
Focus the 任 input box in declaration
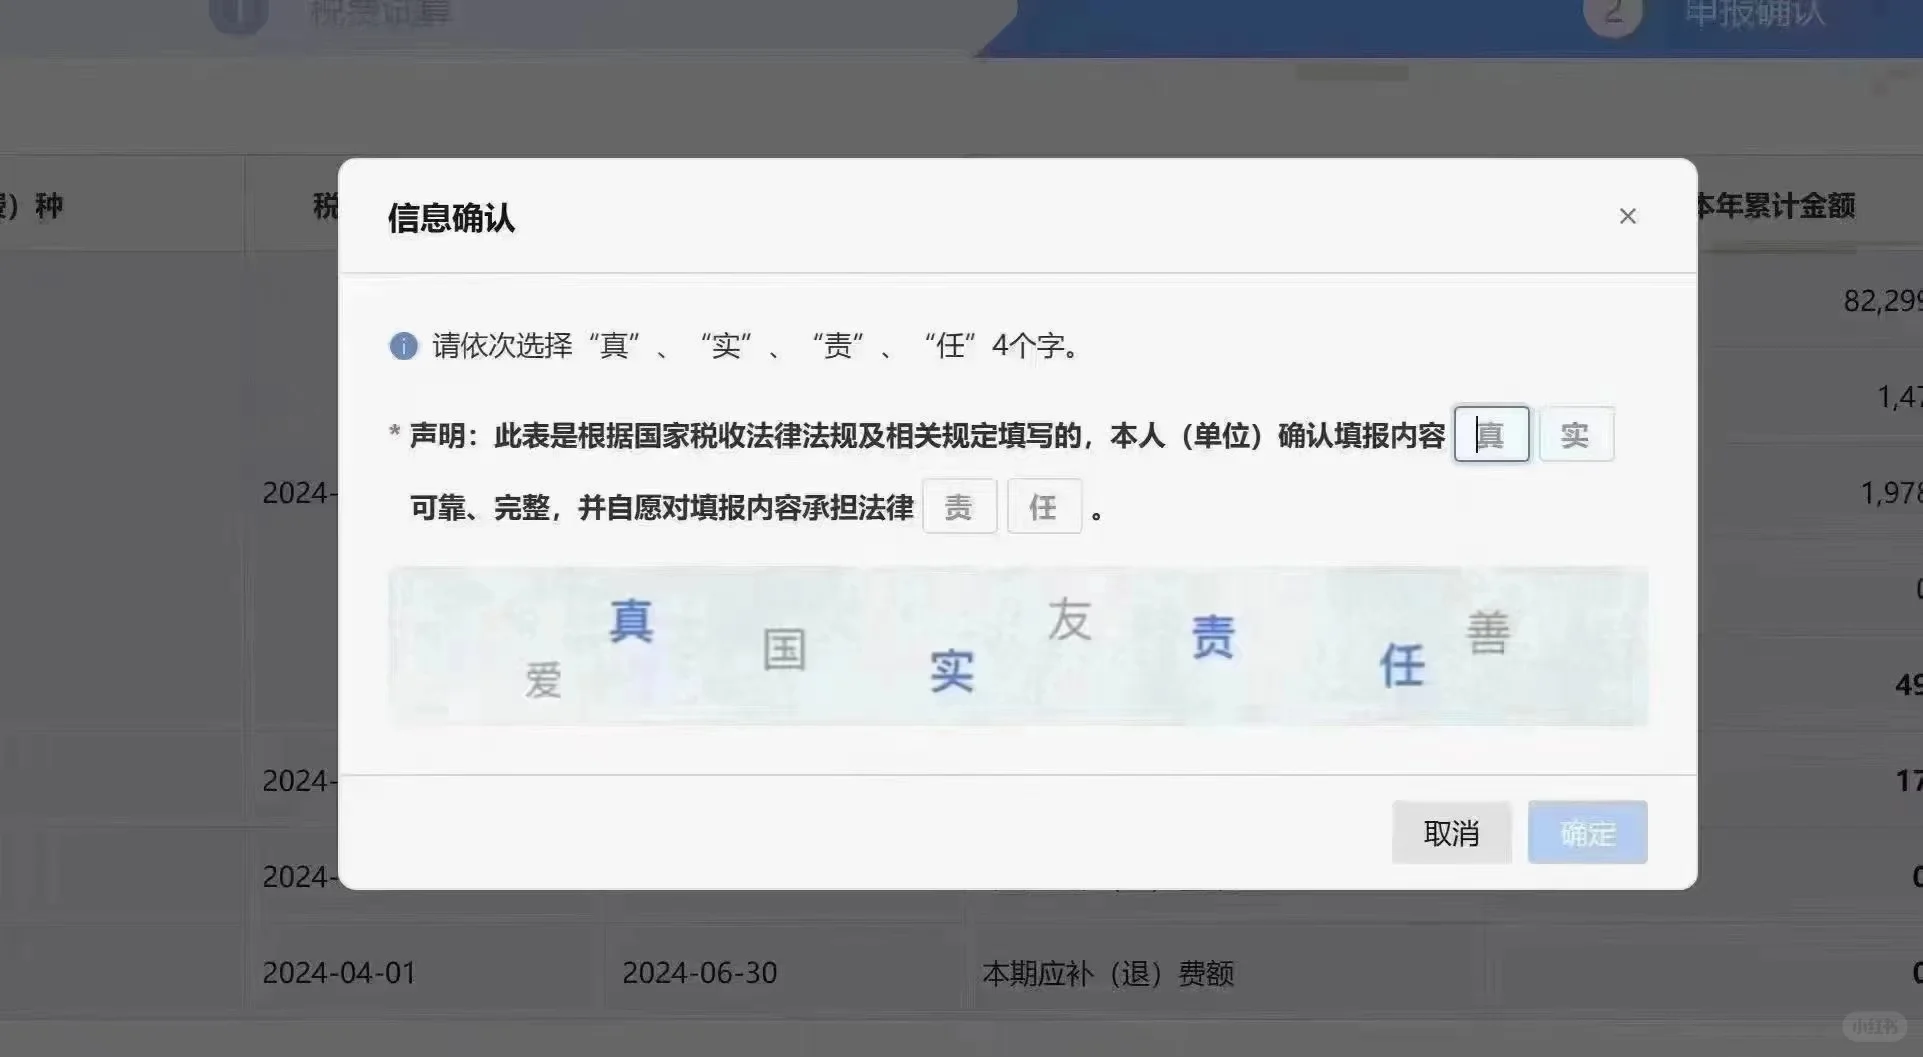pyautogui.click(x=1044, y=506)
